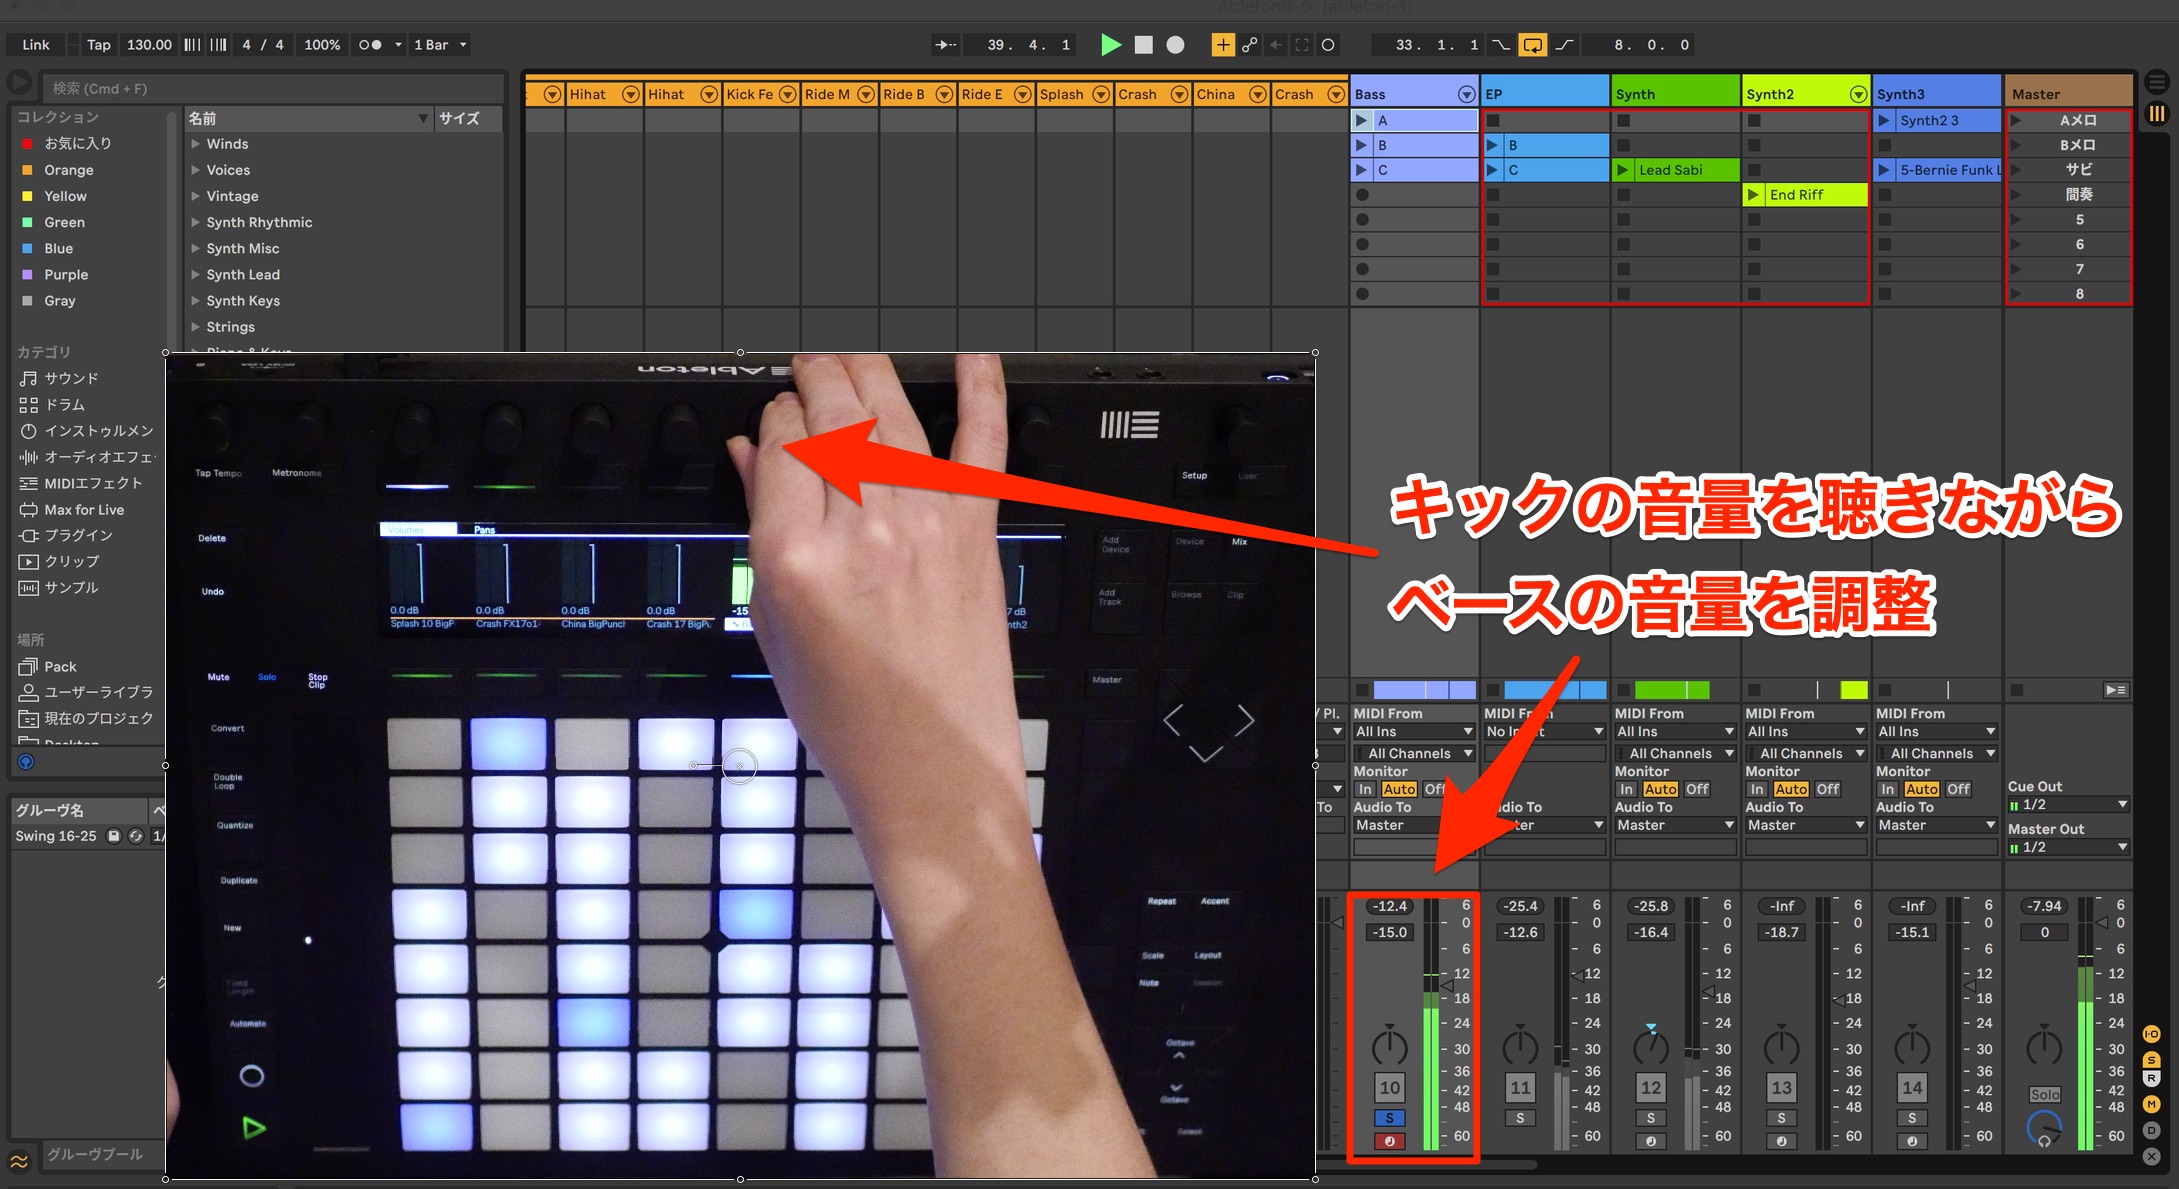Click the browser Preview play icon
Image resolution: width=2179 pixels, height=1189 pixels.
pos(19,83)
